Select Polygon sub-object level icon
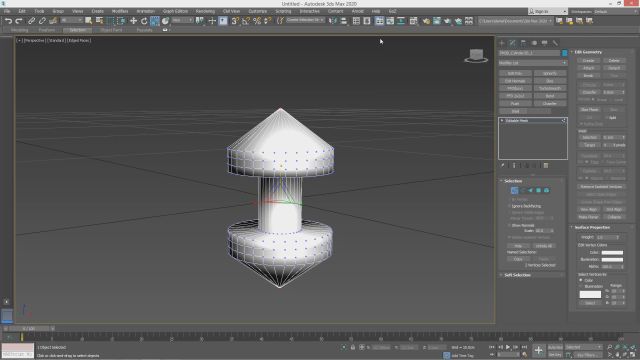 click(538, 190)
